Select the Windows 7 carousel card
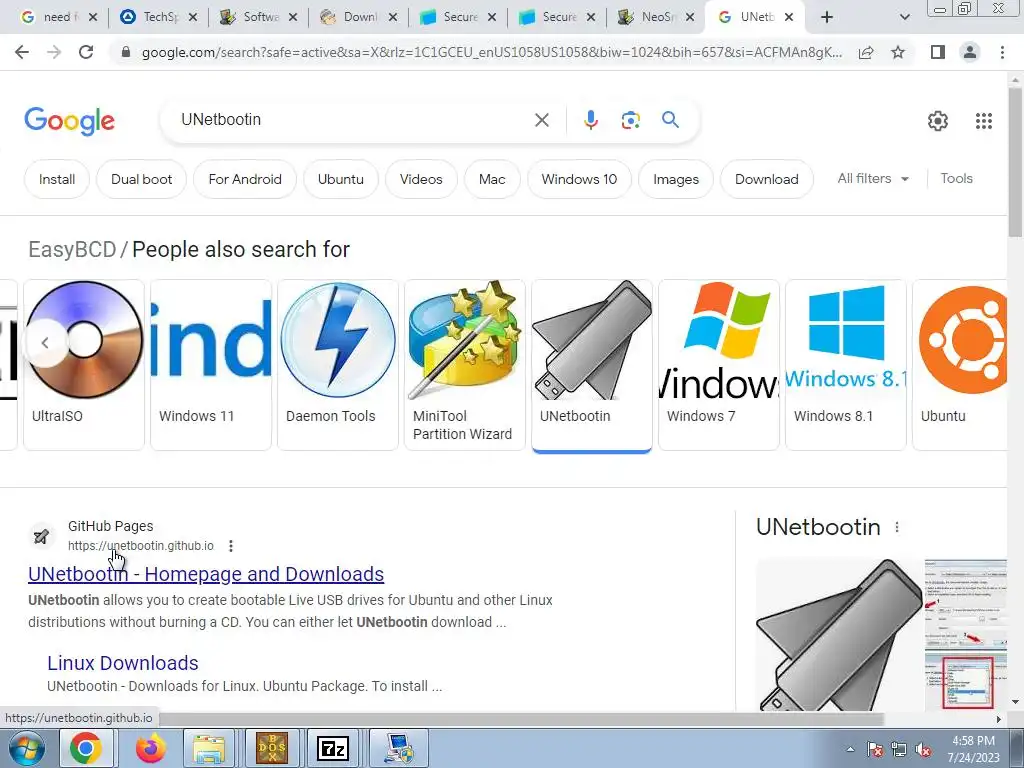 tap(718, 364)
